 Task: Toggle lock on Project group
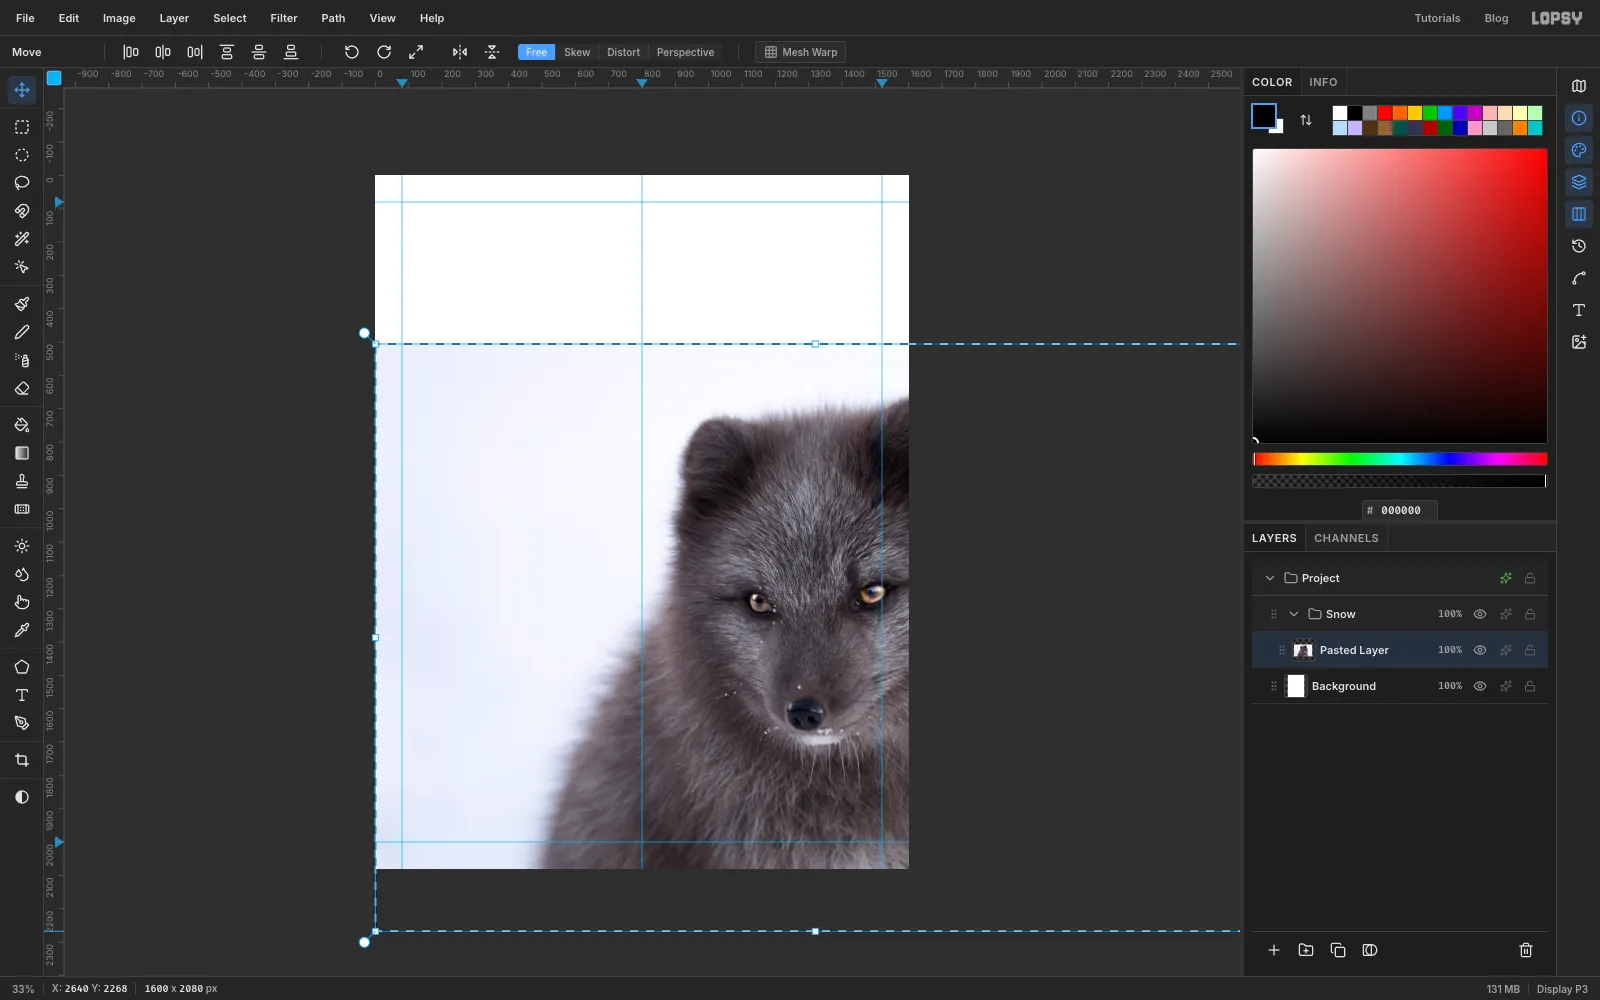point(1530,578)
